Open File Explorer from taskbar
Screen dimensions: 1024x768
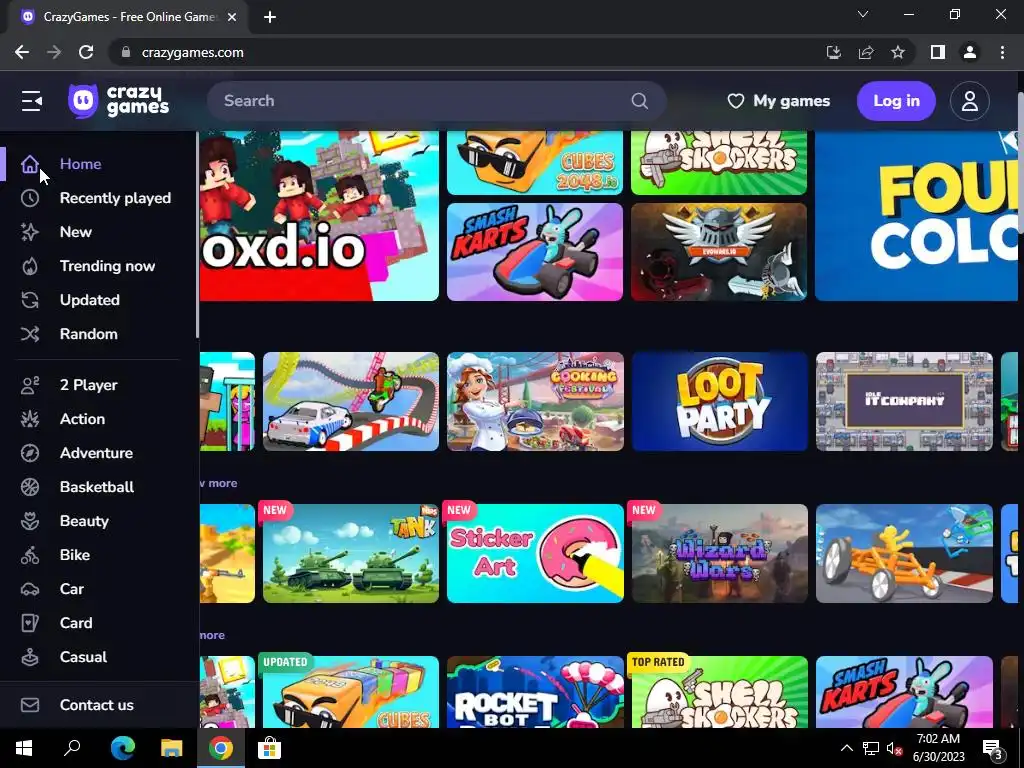click(x=172, y=748)
